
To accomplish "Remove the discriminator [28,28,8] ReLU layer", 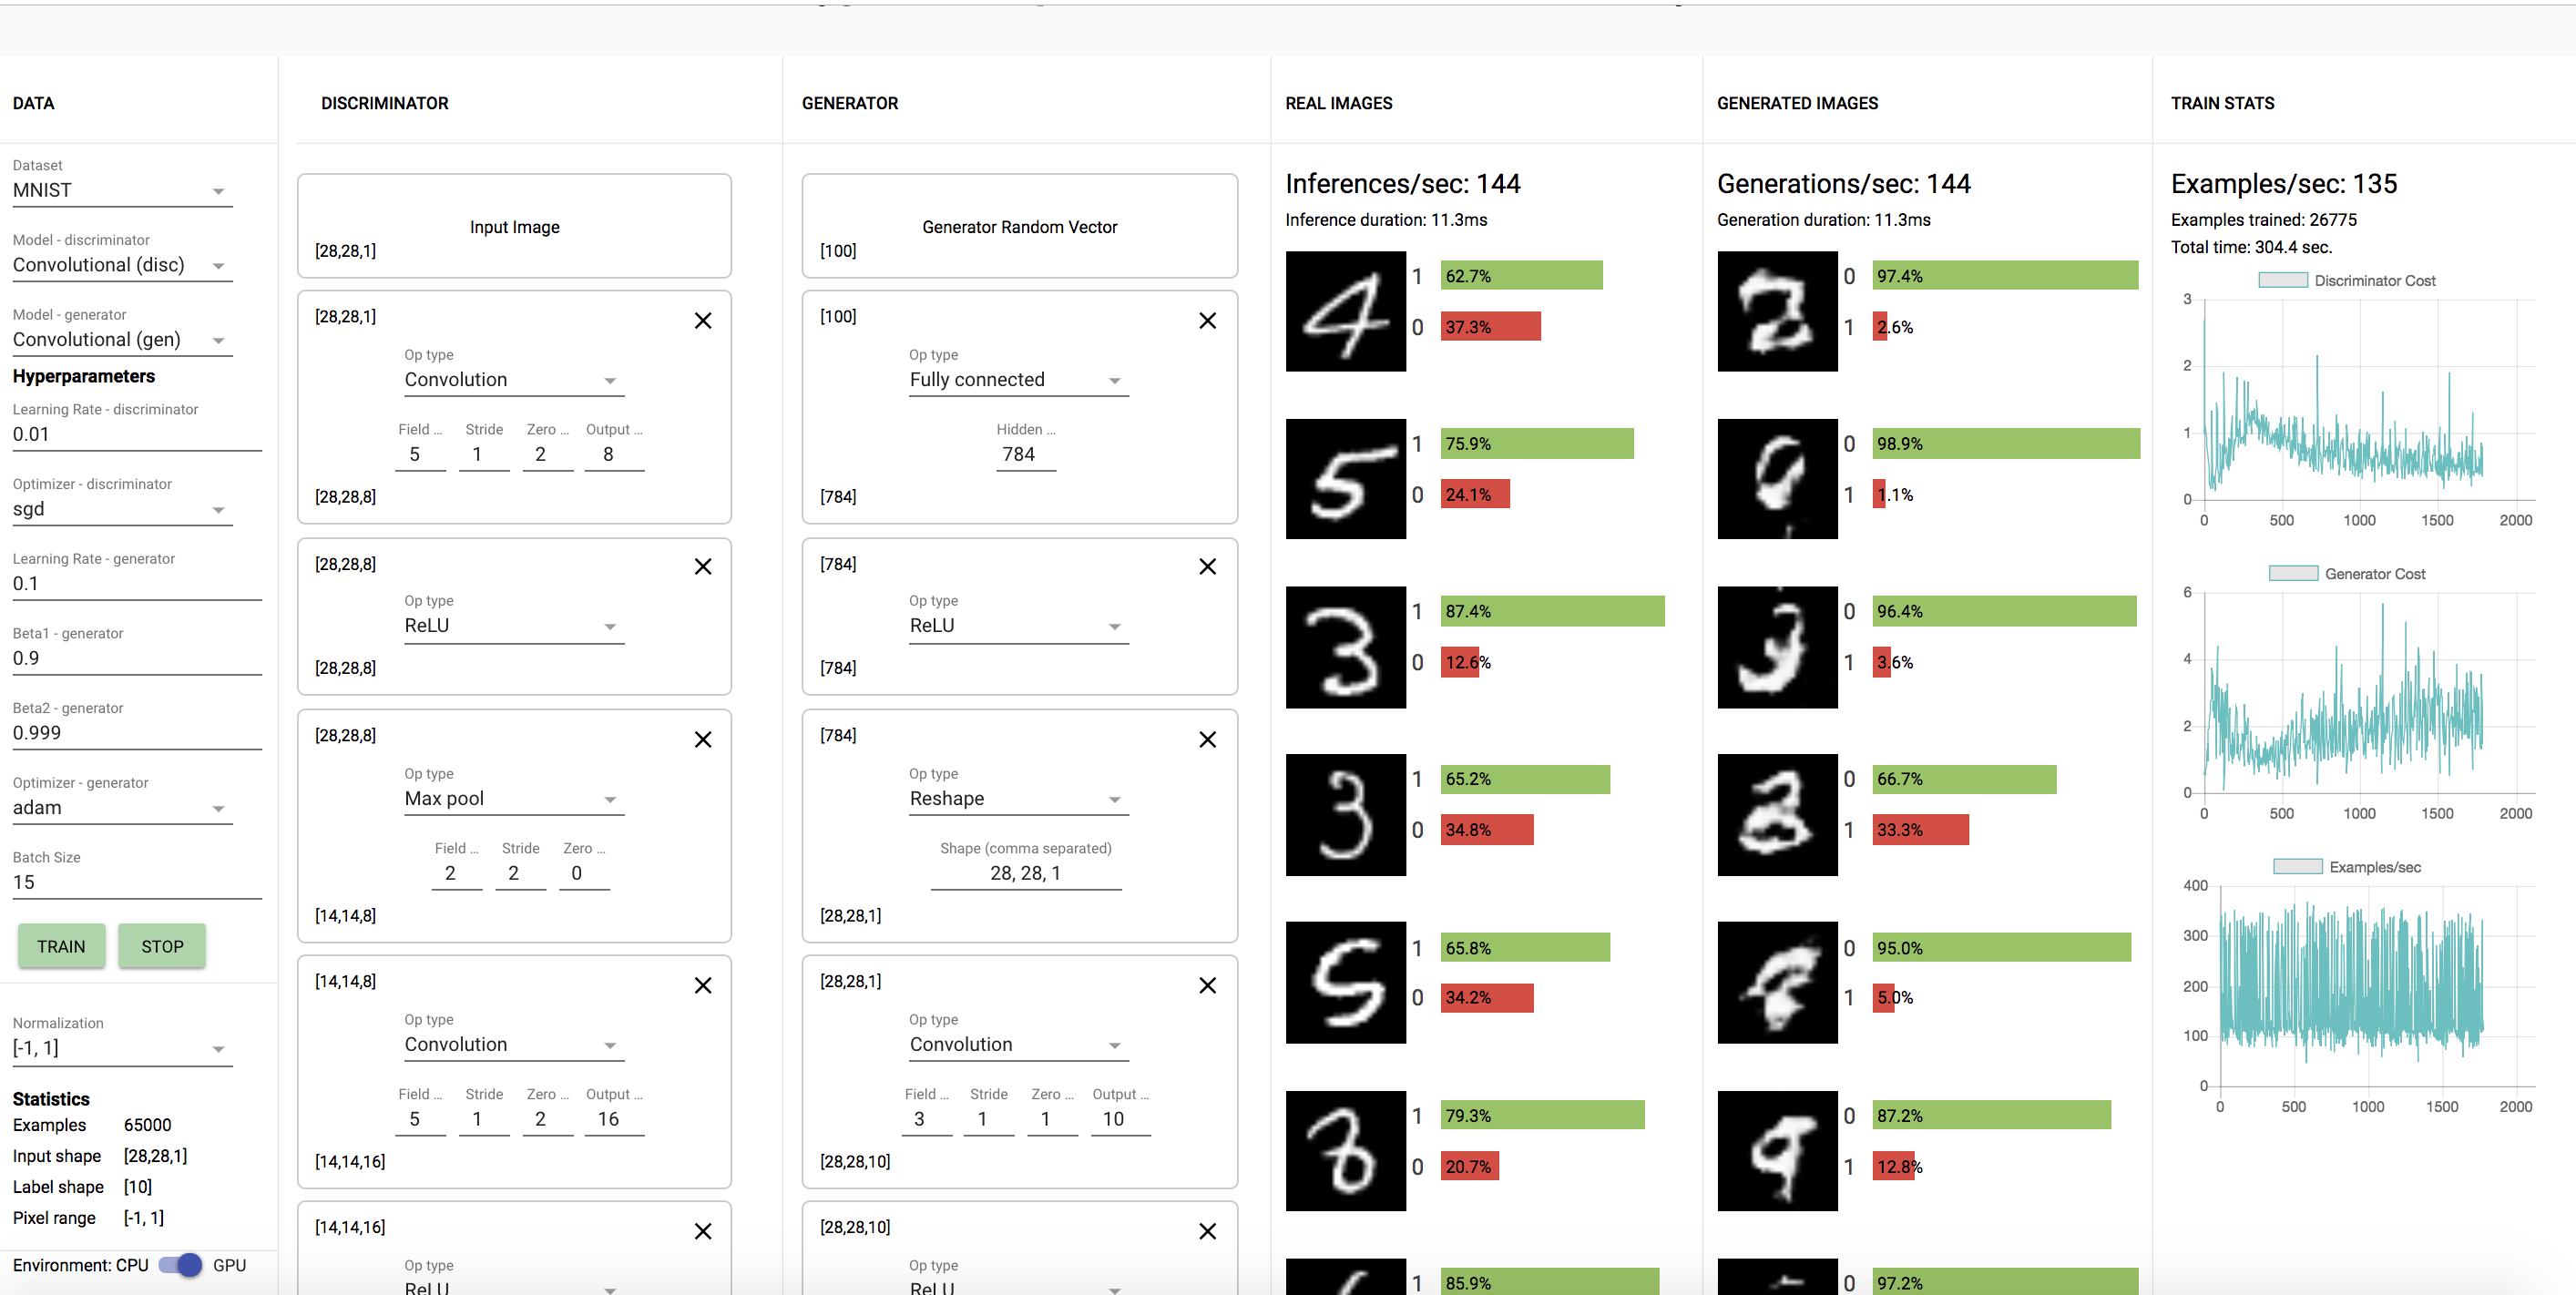I will (703, 566).
